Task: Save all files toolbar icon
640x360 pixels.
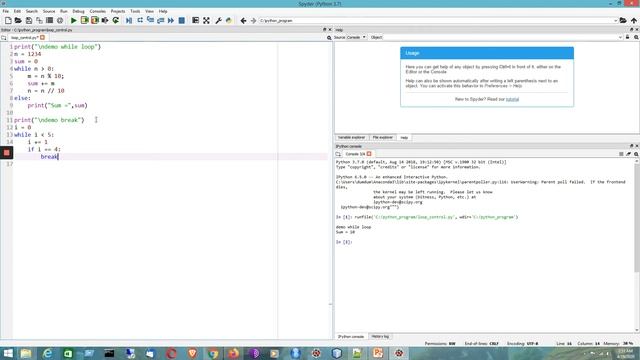Action: pos(39,20)
